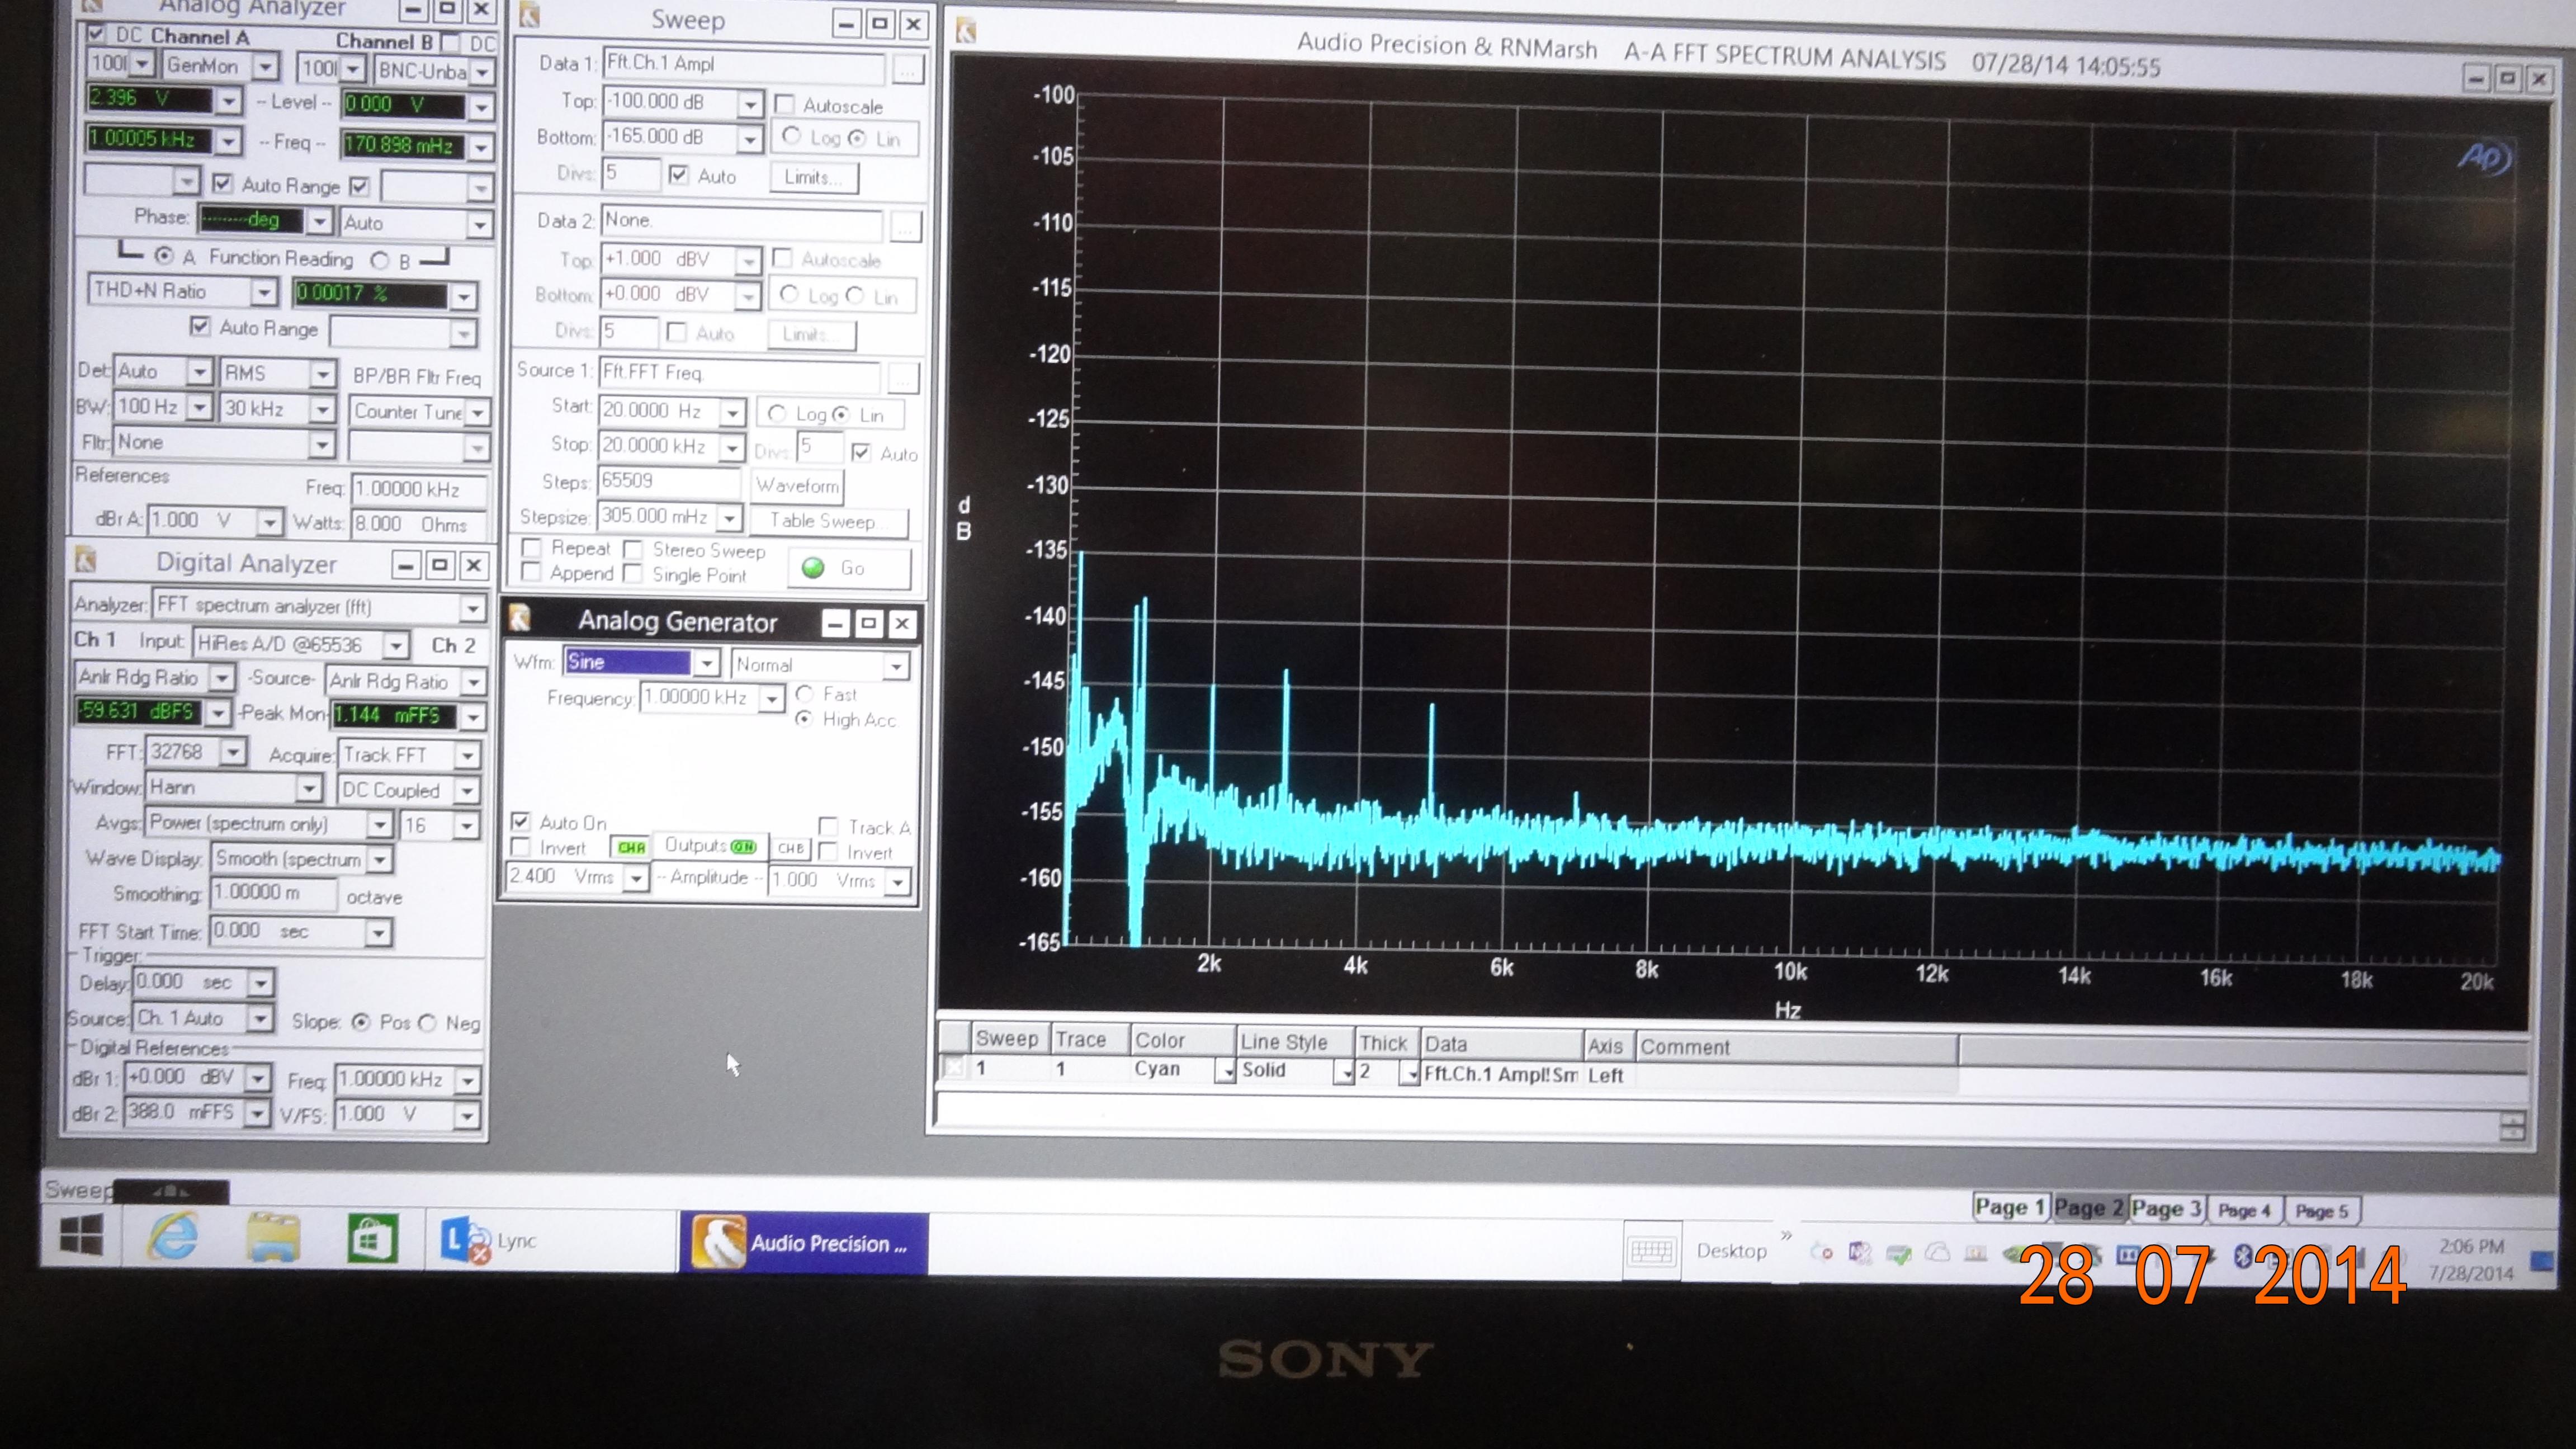The height and width of the screenshot is (1449, 2576).
Task: Click the Waveform button in Sweep
Action: pyautogui.click(x=797, y=486)
